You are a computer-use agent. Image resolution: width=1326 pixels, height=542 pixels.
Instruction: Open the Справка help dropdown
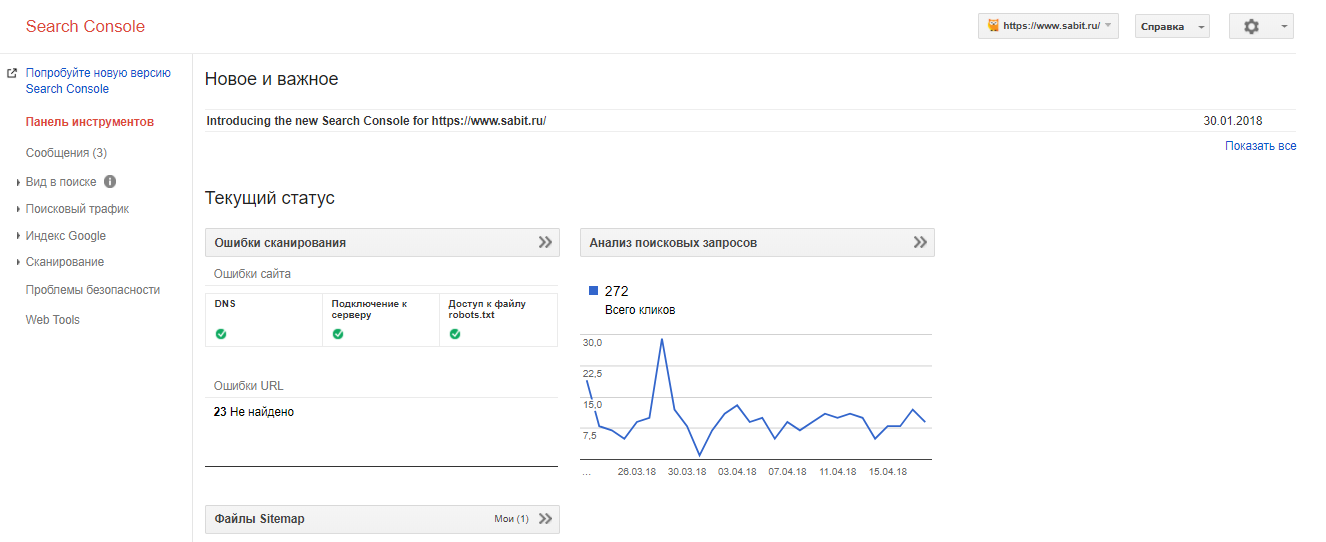click(x=1172, y=27)
